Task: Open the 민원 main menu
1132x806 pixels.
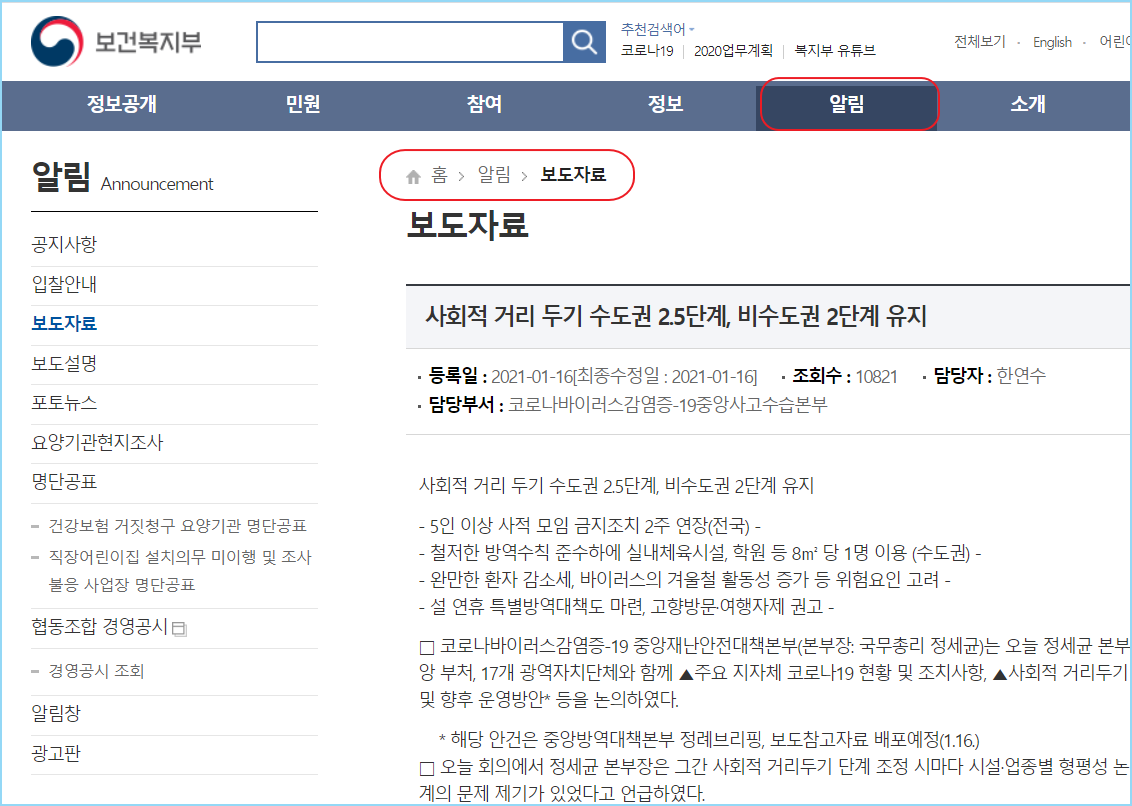Action: coord(303,105)
